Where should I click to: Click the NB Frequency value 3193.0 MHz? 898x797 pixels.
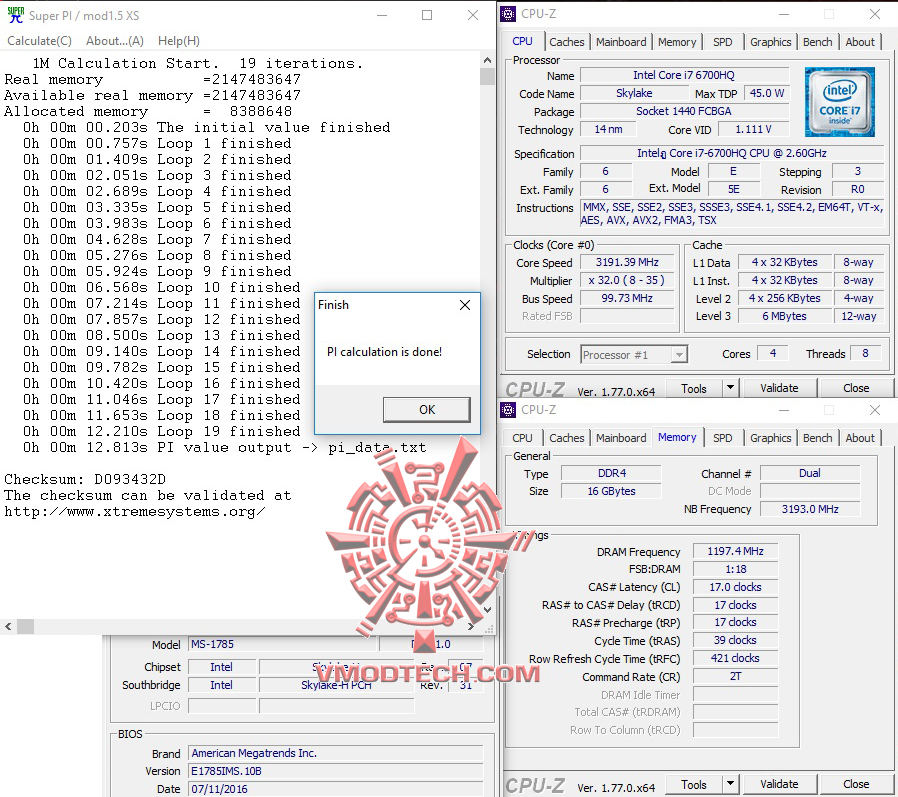click(810, 509)
